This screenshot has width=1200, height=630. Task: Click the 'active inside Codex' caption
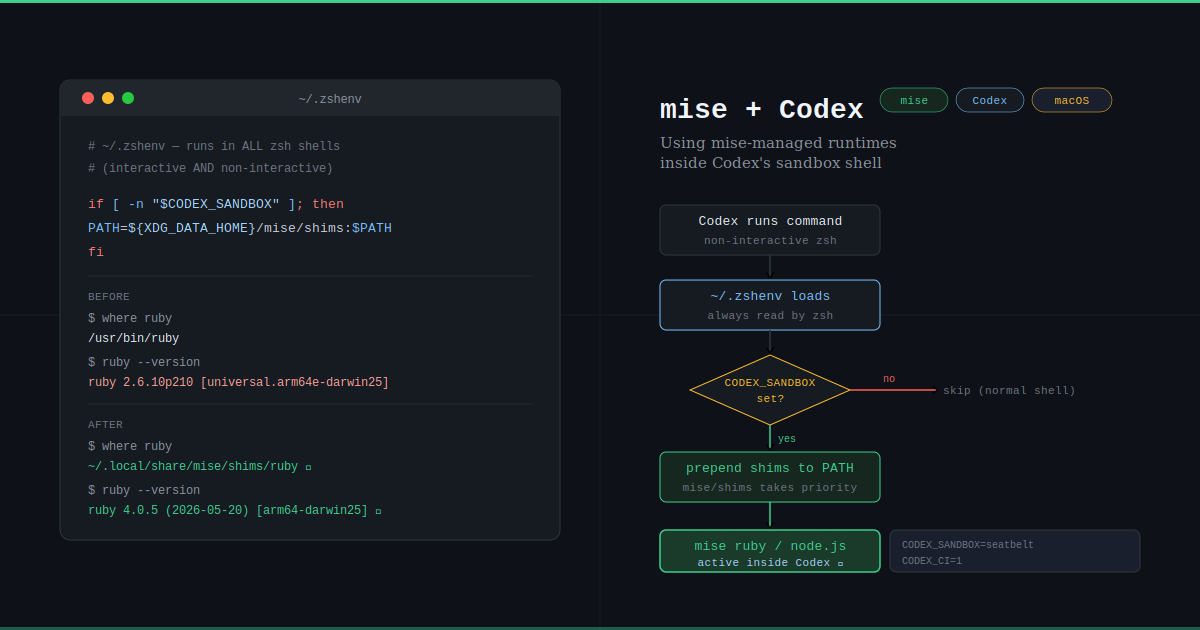click(770, 562)
